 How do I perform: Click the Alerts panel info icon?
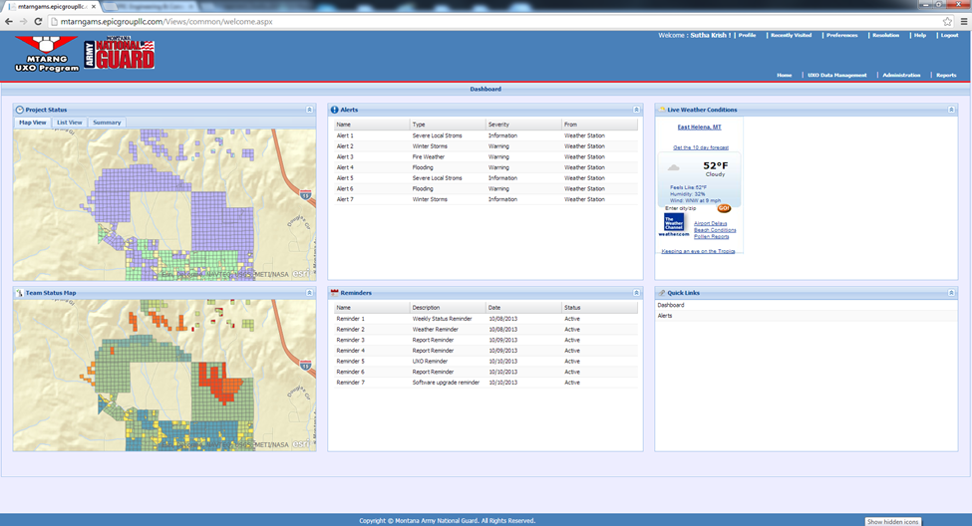tap(335, 109)
